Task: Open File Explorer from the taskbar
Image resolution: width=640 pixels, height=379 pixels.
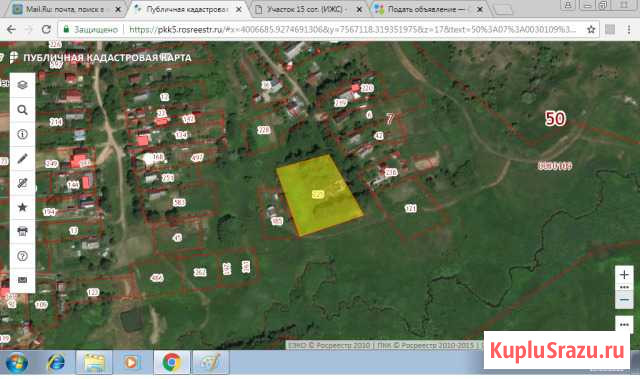Action: tap(94, 362)
